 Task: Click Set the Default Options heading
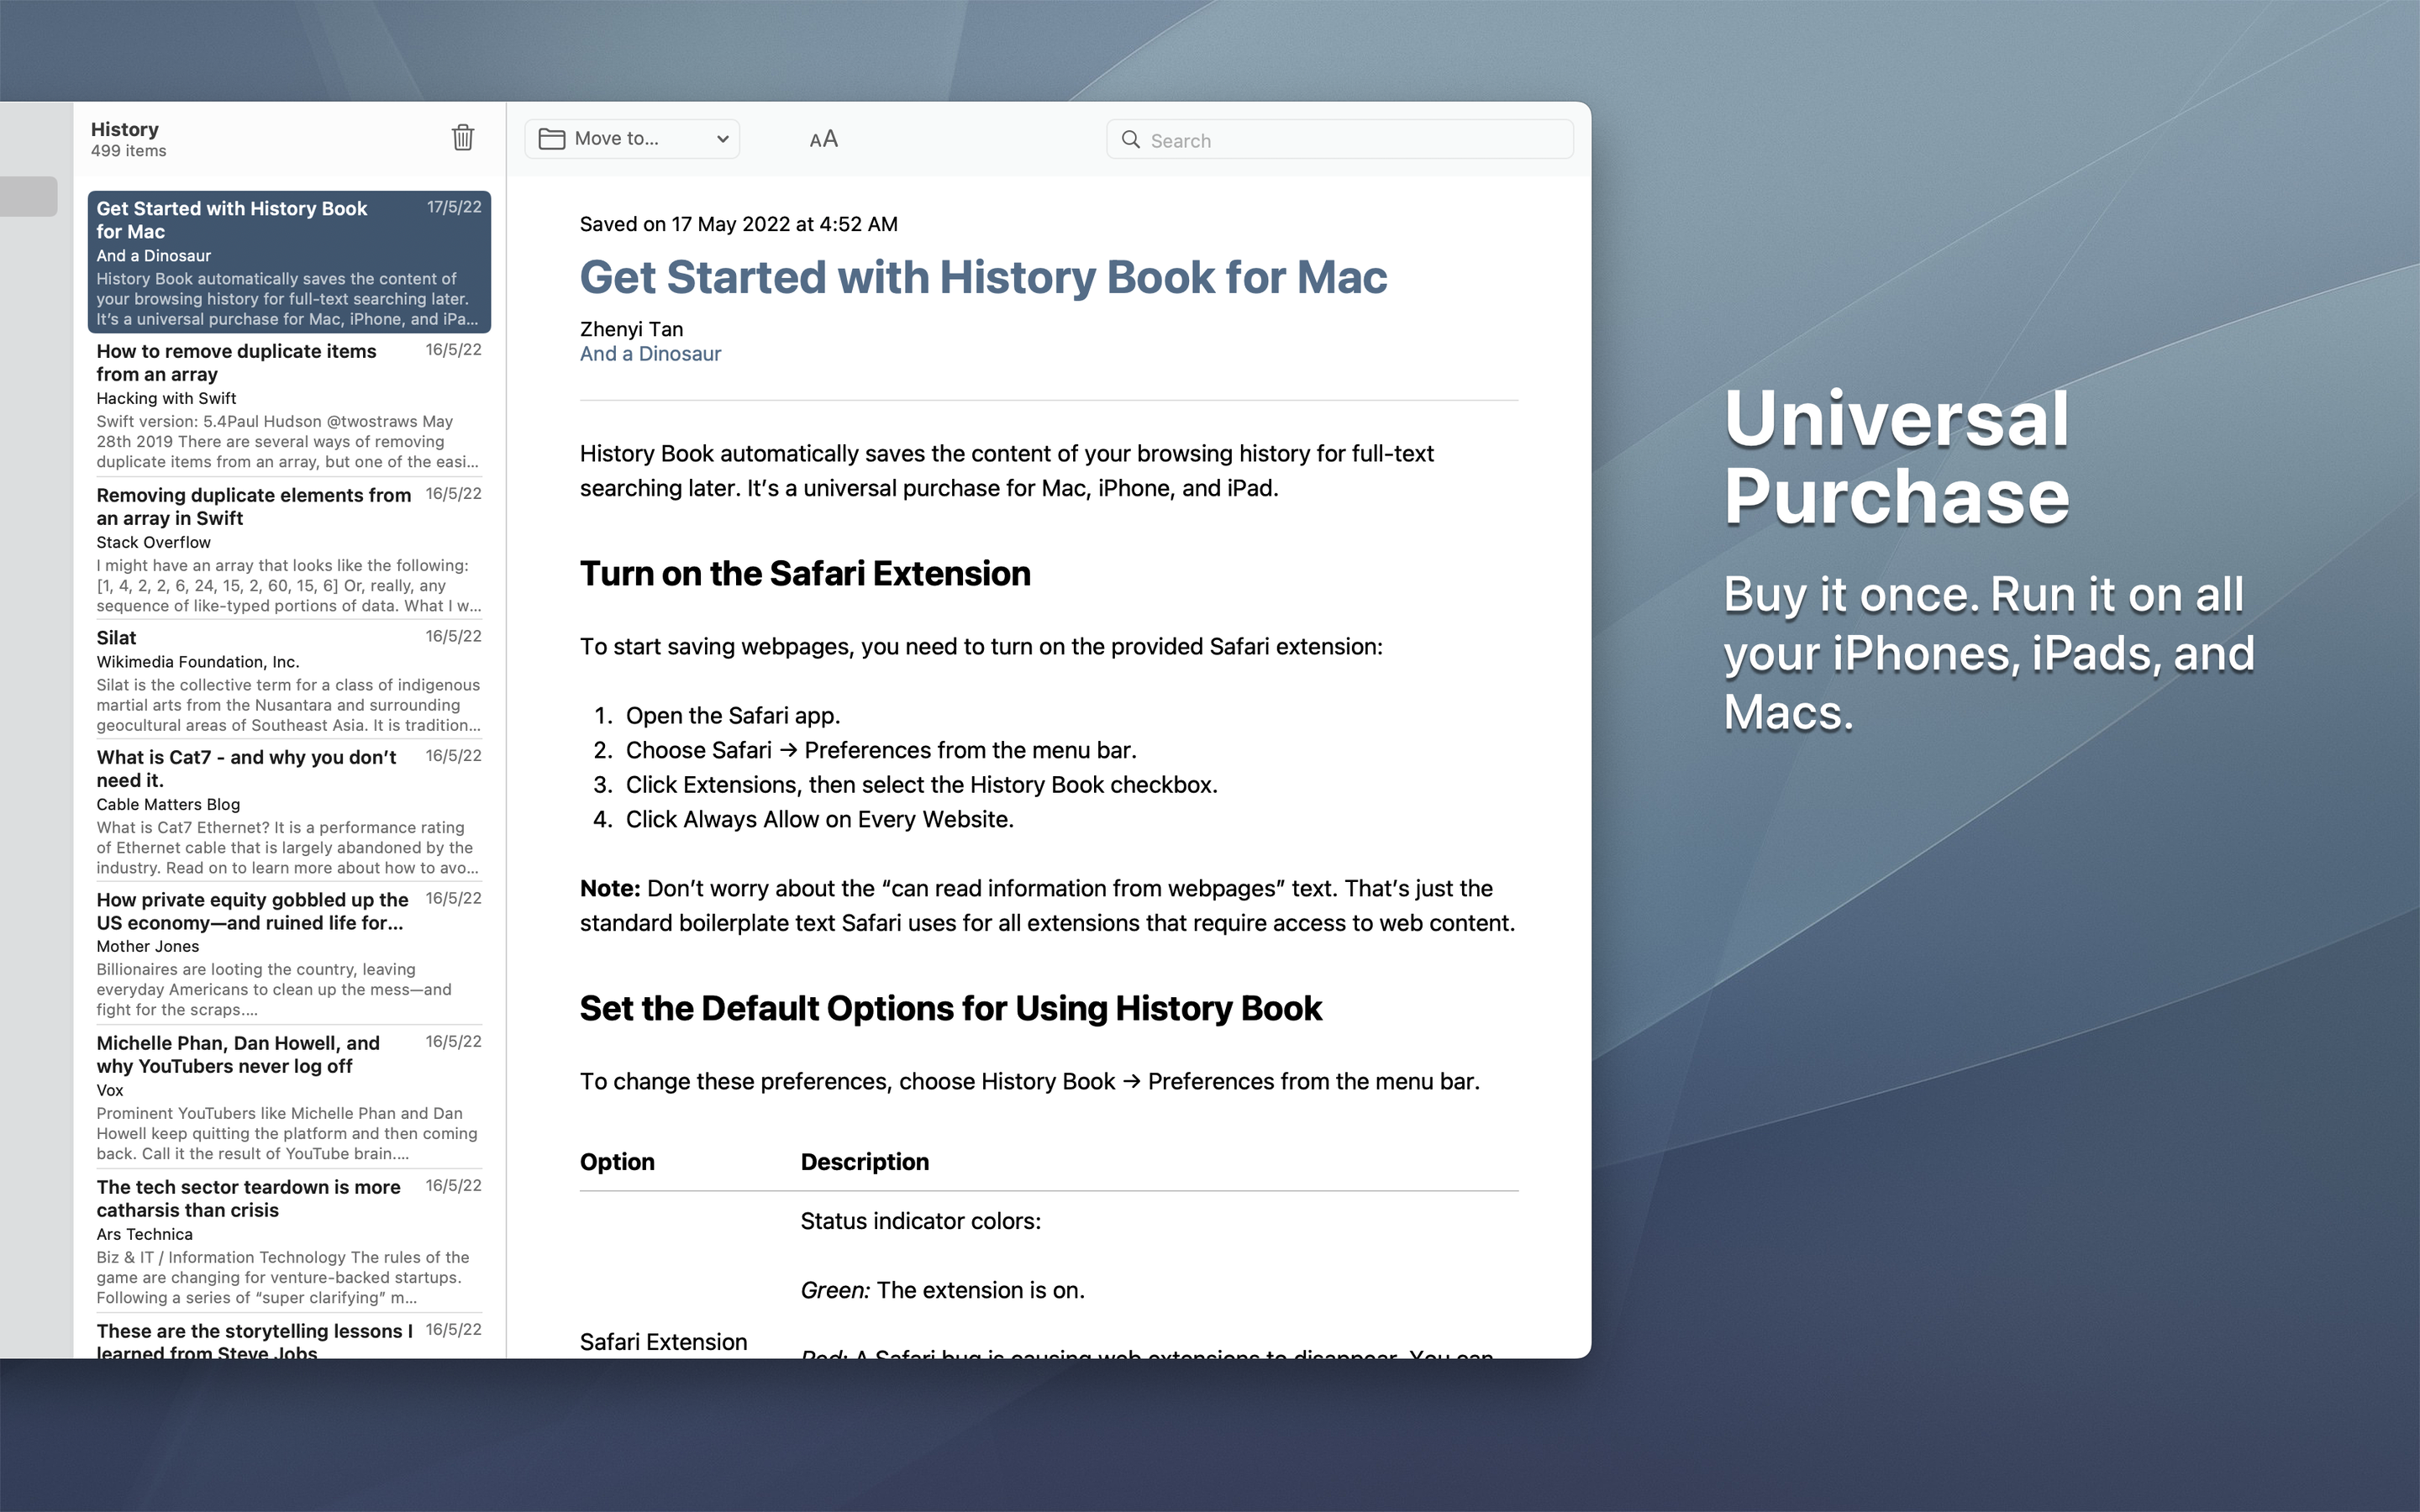click(x=950, y=1008)
